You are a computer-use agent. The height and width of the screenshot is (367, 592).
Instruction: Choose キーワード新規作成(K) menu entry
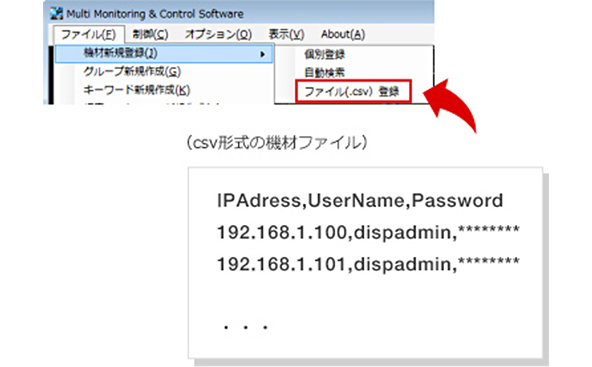[x=137, y=90]
